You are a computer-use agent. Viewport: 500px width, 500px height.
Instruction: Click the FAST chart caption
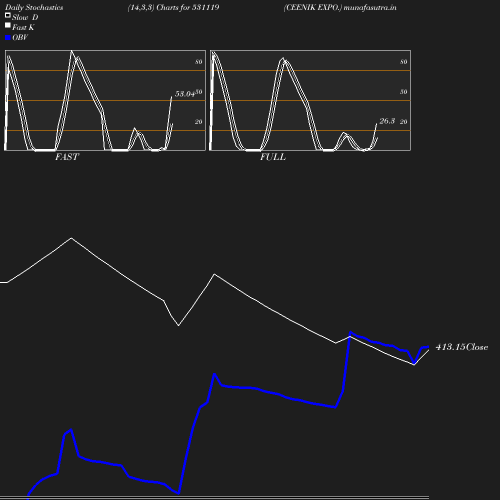tap(67, 157)
